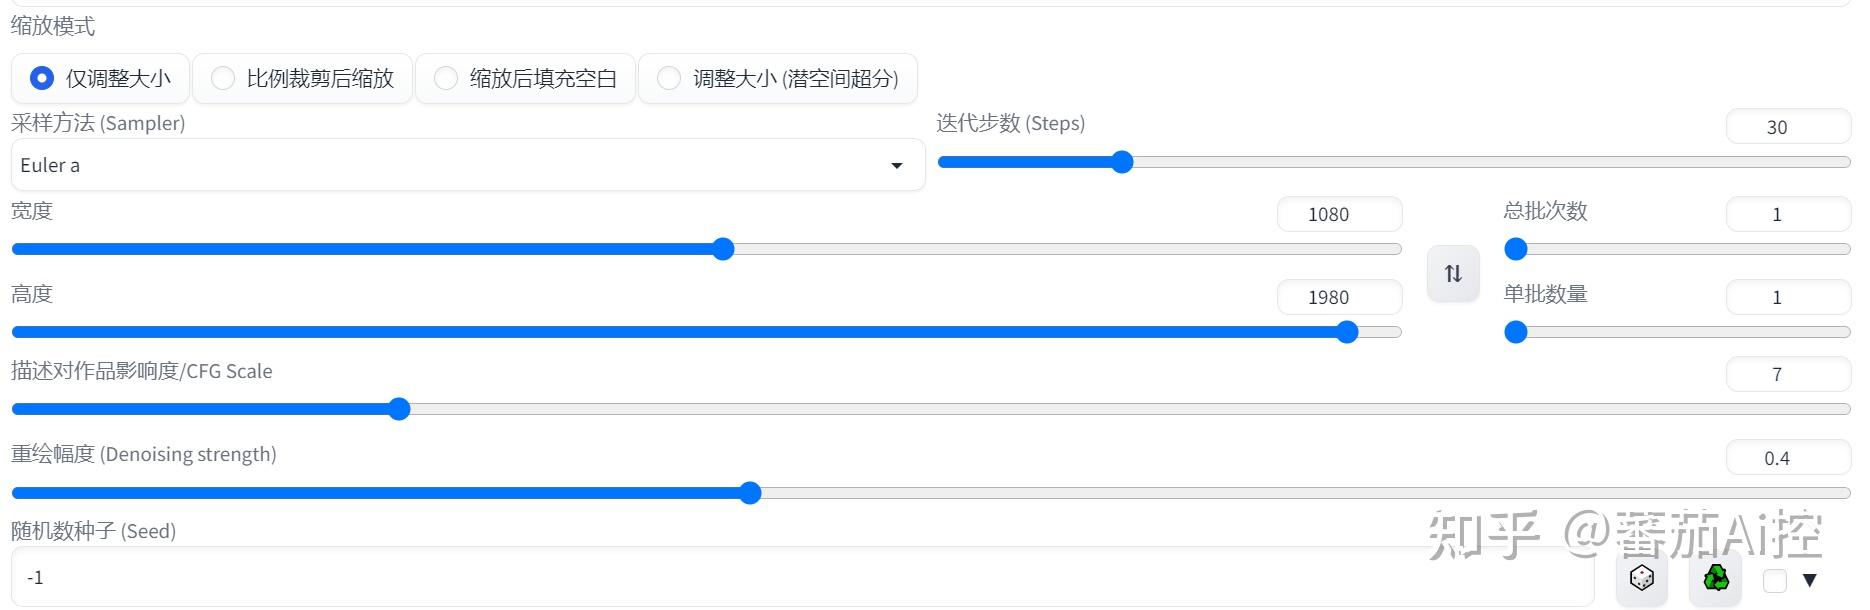The height and width of the screenshot is (610, 1870).
Task: Choose 缩放后填充空白 resize mode
Action: pyautogui.click(x=525, y=78)
